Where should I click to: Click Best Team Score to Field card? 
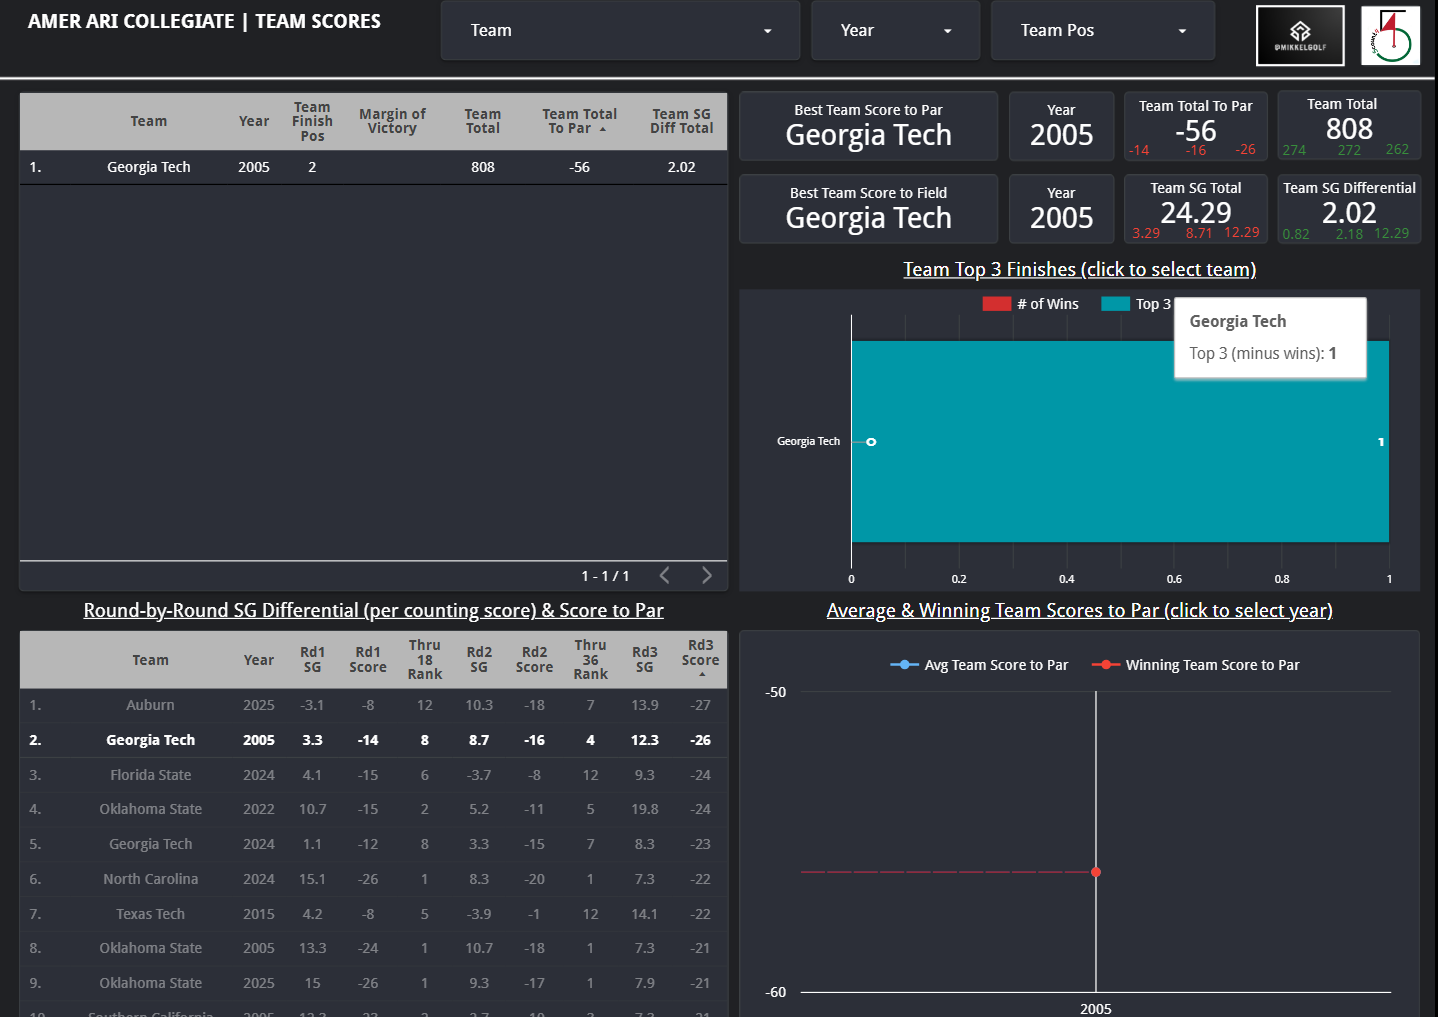[x=868, y=209]
